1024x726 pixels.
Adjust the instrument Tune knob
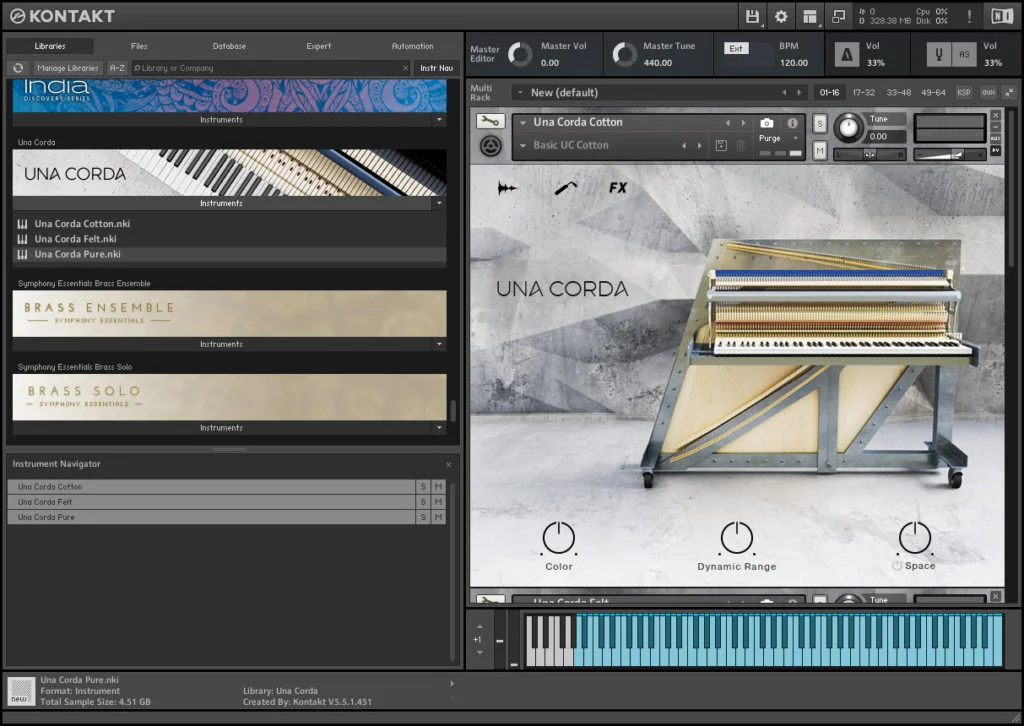848,127
